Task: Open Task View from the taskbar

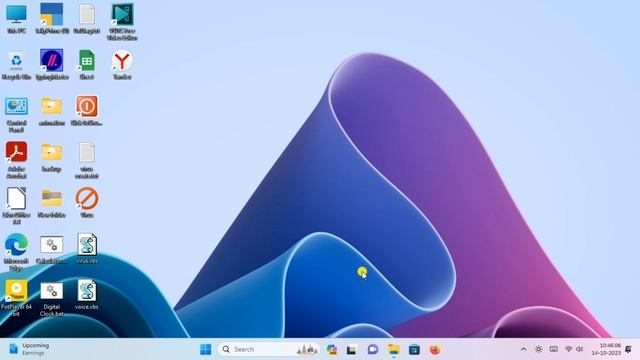Action: click(351, 349)
